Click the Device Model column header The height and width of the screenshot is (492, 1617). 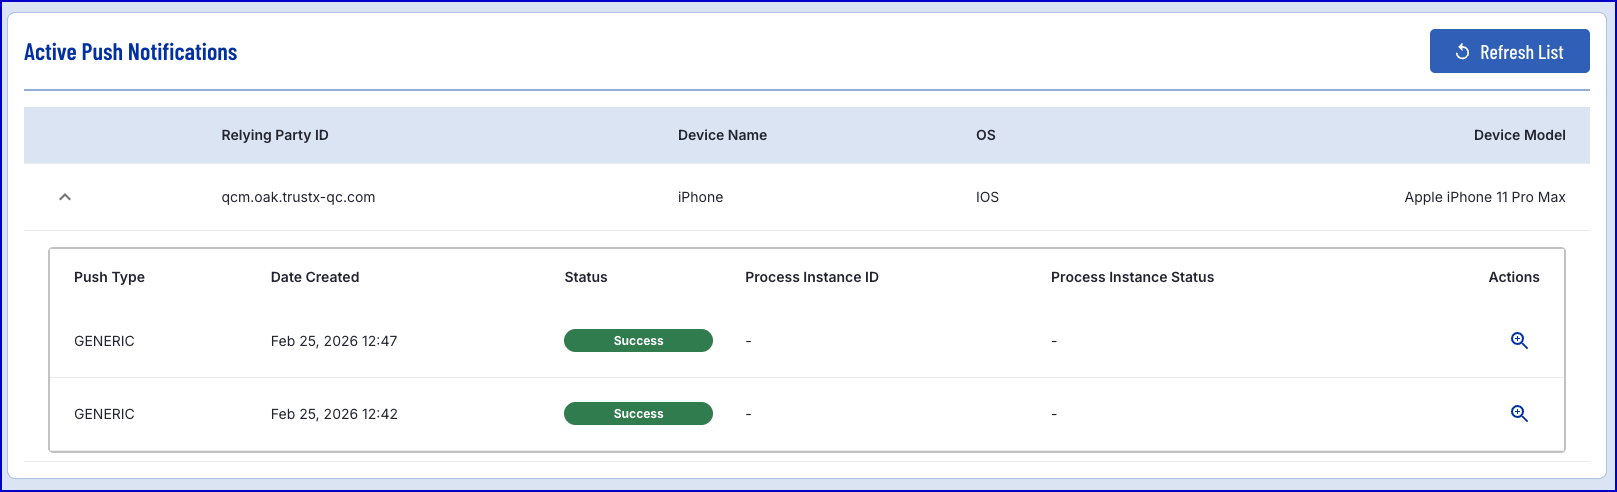click(x=1519, y=135)
